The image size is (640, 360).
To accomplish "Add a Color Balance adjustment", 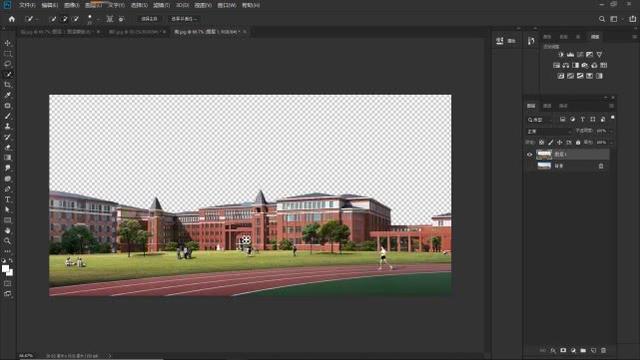I will pos(566,65).
